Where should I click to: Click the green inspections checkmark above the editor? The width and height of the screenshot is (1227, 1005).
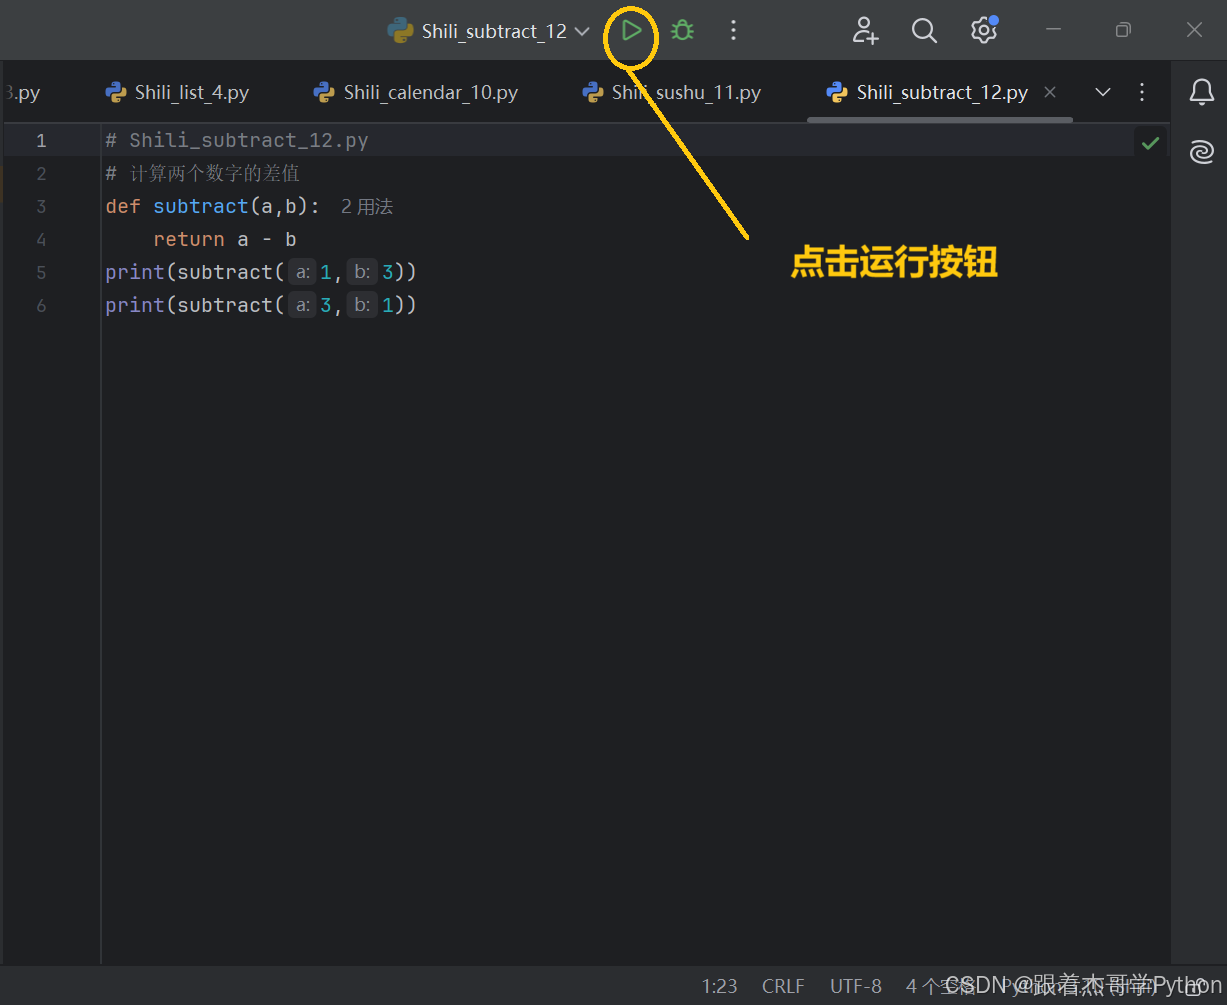(1149, 141)
